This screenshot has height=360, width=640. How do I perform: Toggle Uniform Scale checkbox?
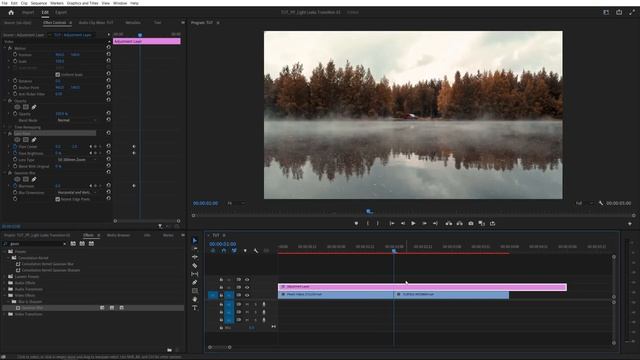[x=58, y=75]
